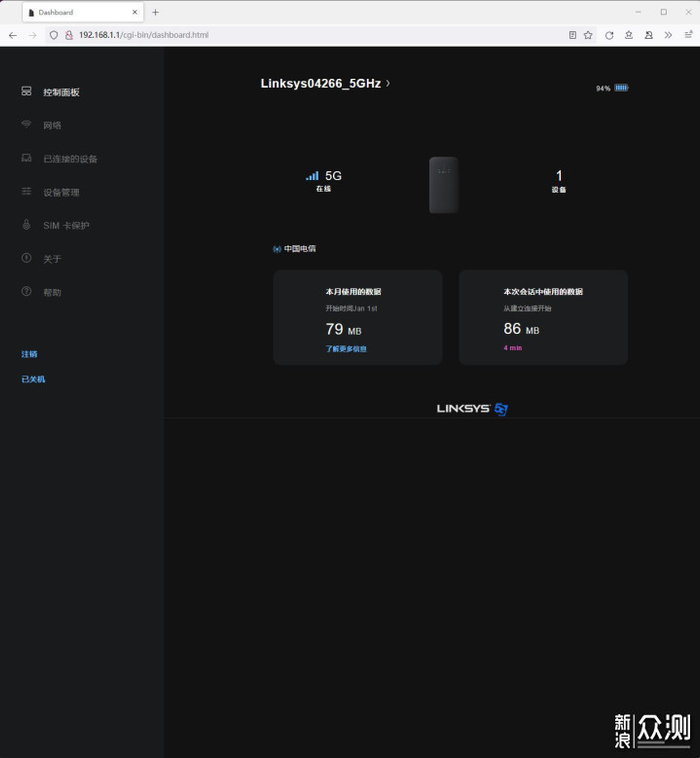700x758 pixels.
Task: Open the 控制面板 dashboard menu item
Action: [x=61, y=92]
